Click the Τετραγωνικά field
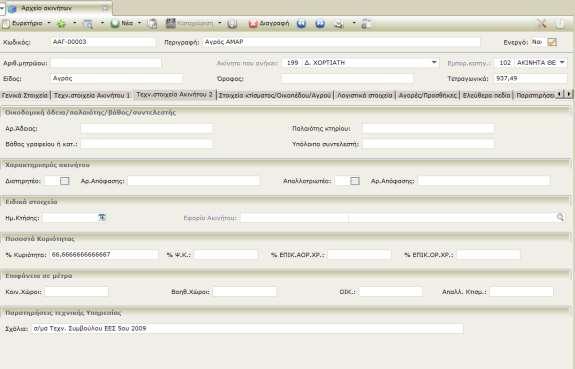This screenshot has height=369, width=575. [x=531, y=78]
